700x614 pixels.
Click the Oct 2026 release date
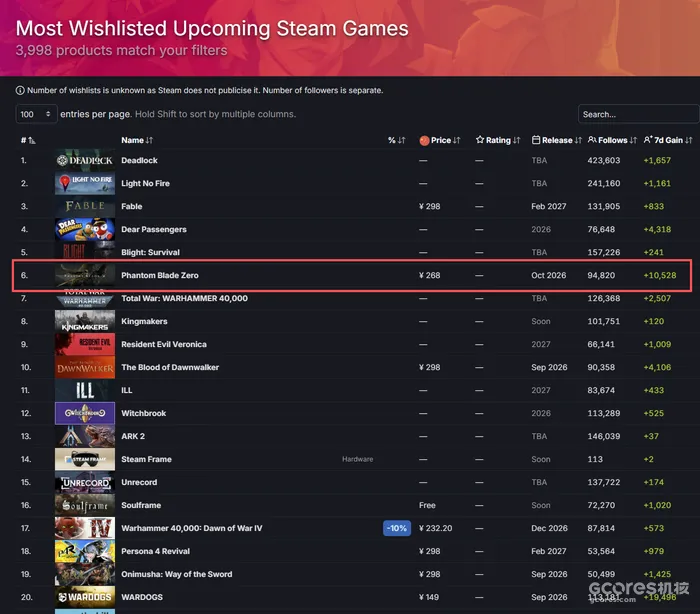pyautogui.click(x=549, y=276)
